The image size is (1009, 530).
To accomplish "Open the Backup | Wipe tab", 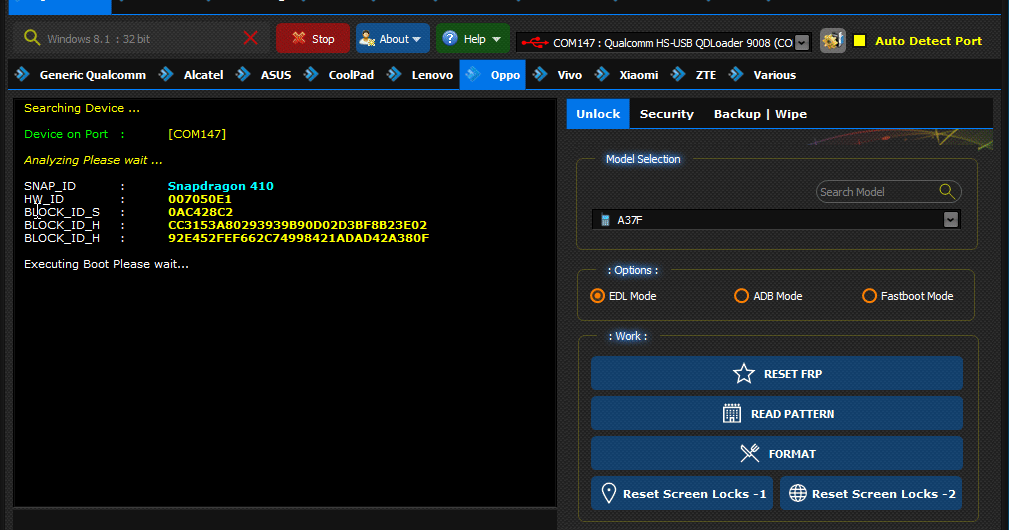I will tap(760, 114).
